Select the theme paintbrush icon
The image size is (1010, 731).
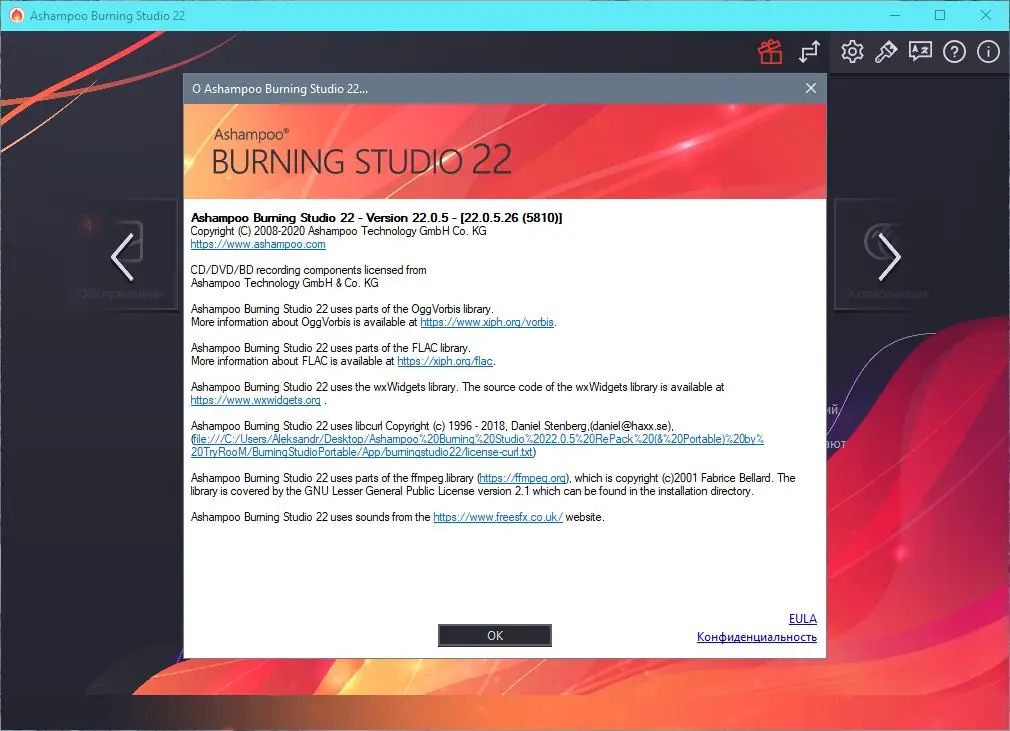click(x=886, y=51)
